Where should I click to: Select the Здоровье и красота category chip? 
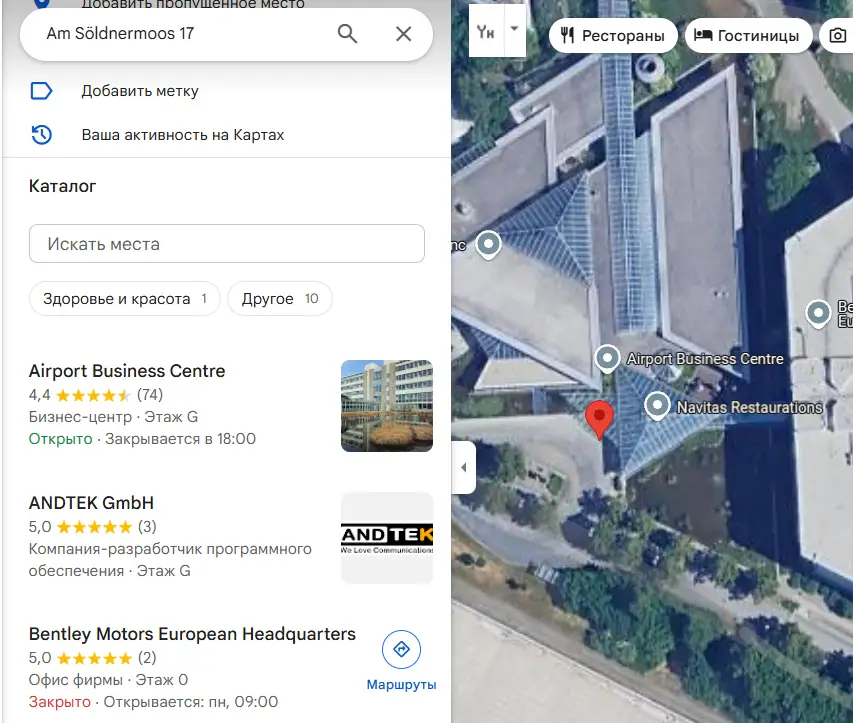(x=125, y=299)
